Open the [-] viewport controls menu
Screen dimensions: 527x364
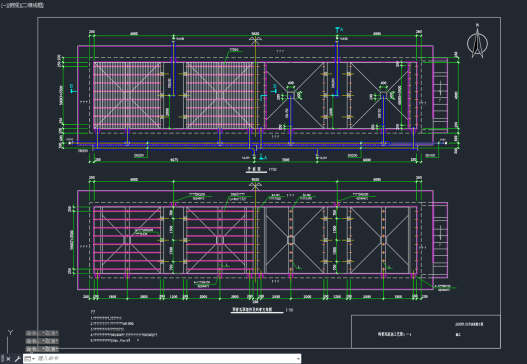[x=3, y=5]
